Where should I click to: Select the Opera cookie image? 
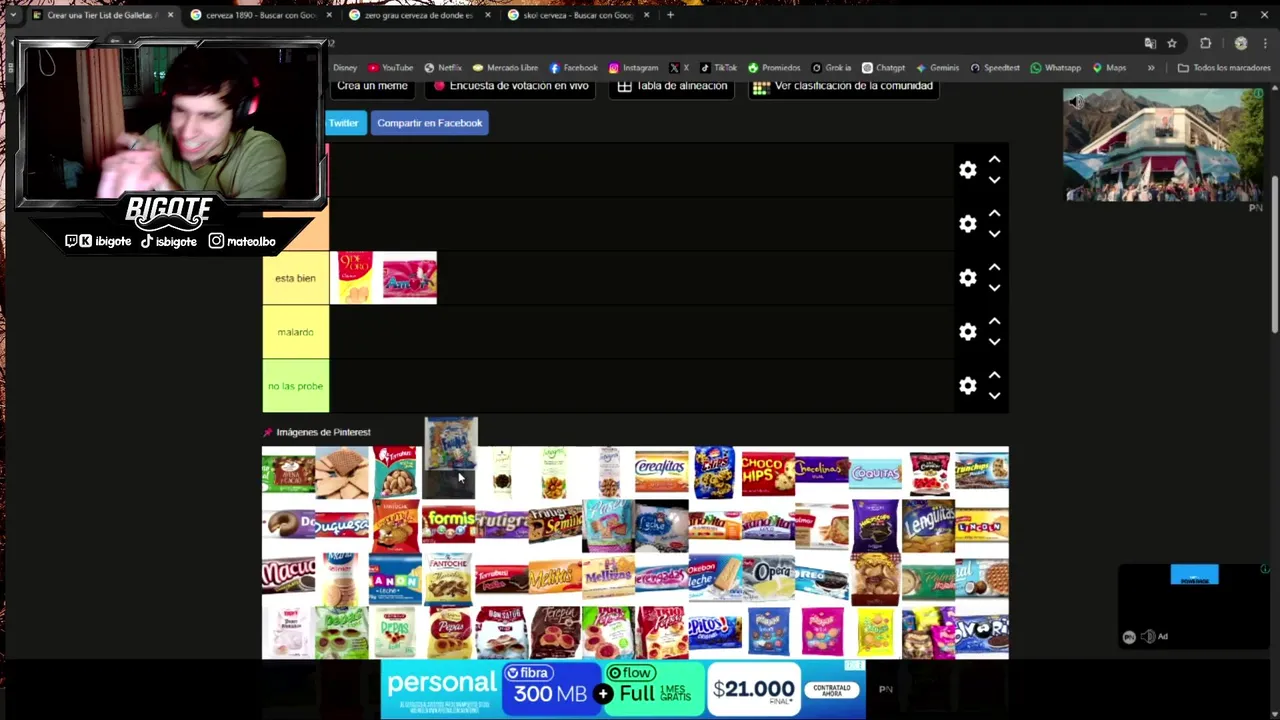tap(768, 579)
